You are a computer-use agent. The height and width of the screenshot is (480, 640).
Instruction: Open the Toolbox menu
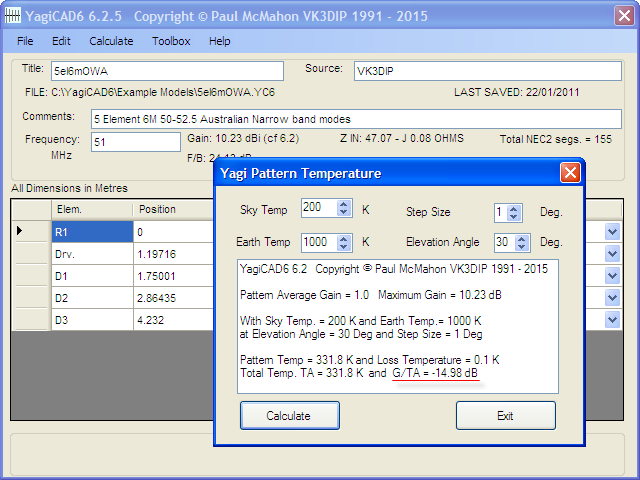[171, 41]
